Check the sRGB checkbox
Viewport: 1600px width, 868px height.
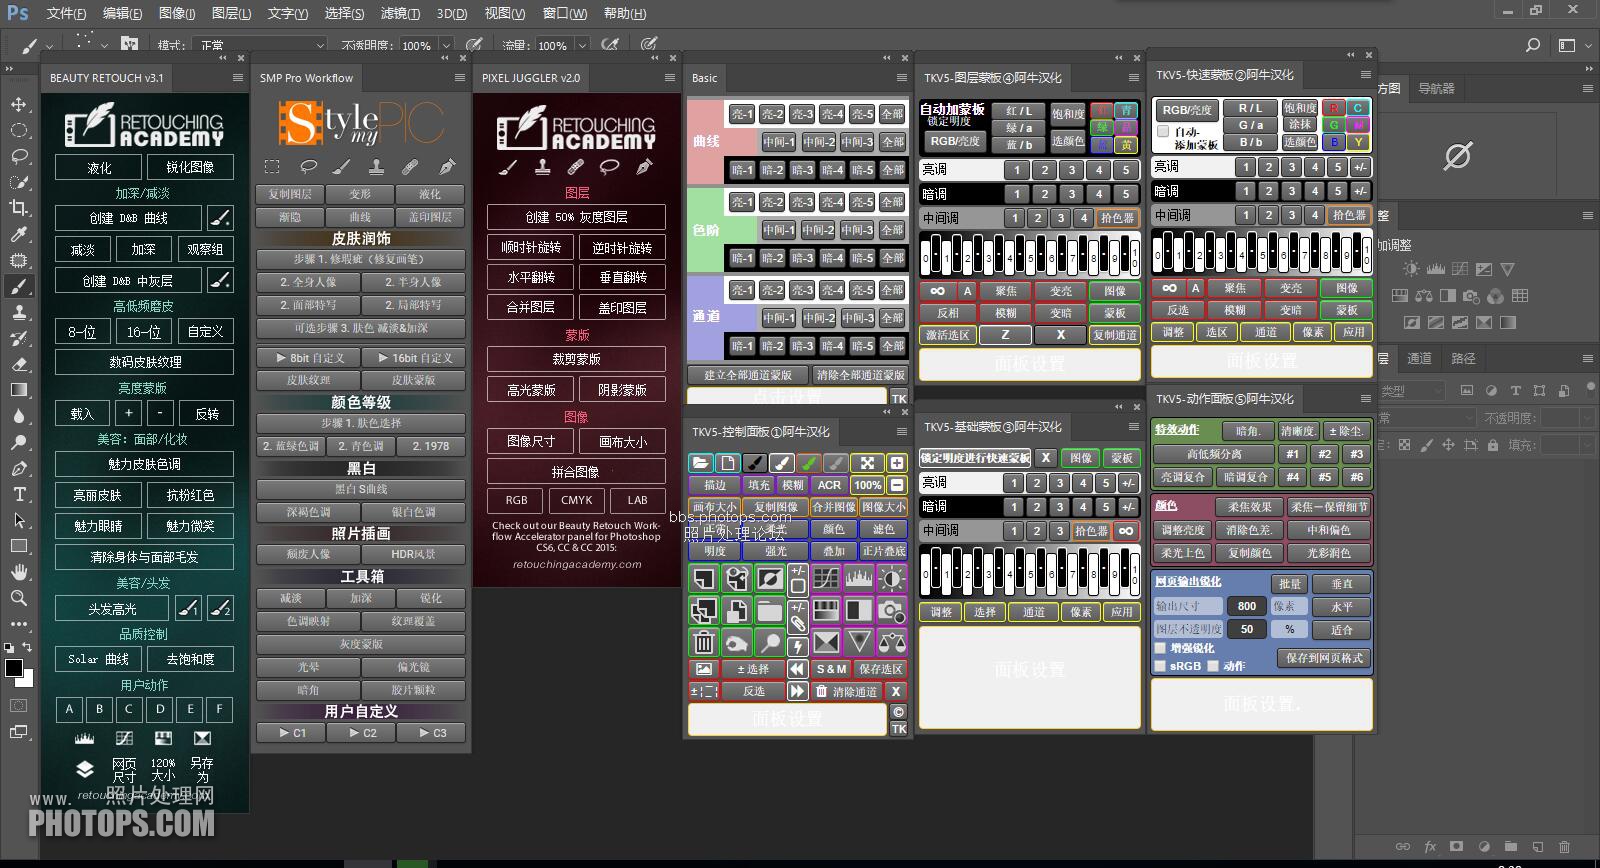tap(1160, 666)
